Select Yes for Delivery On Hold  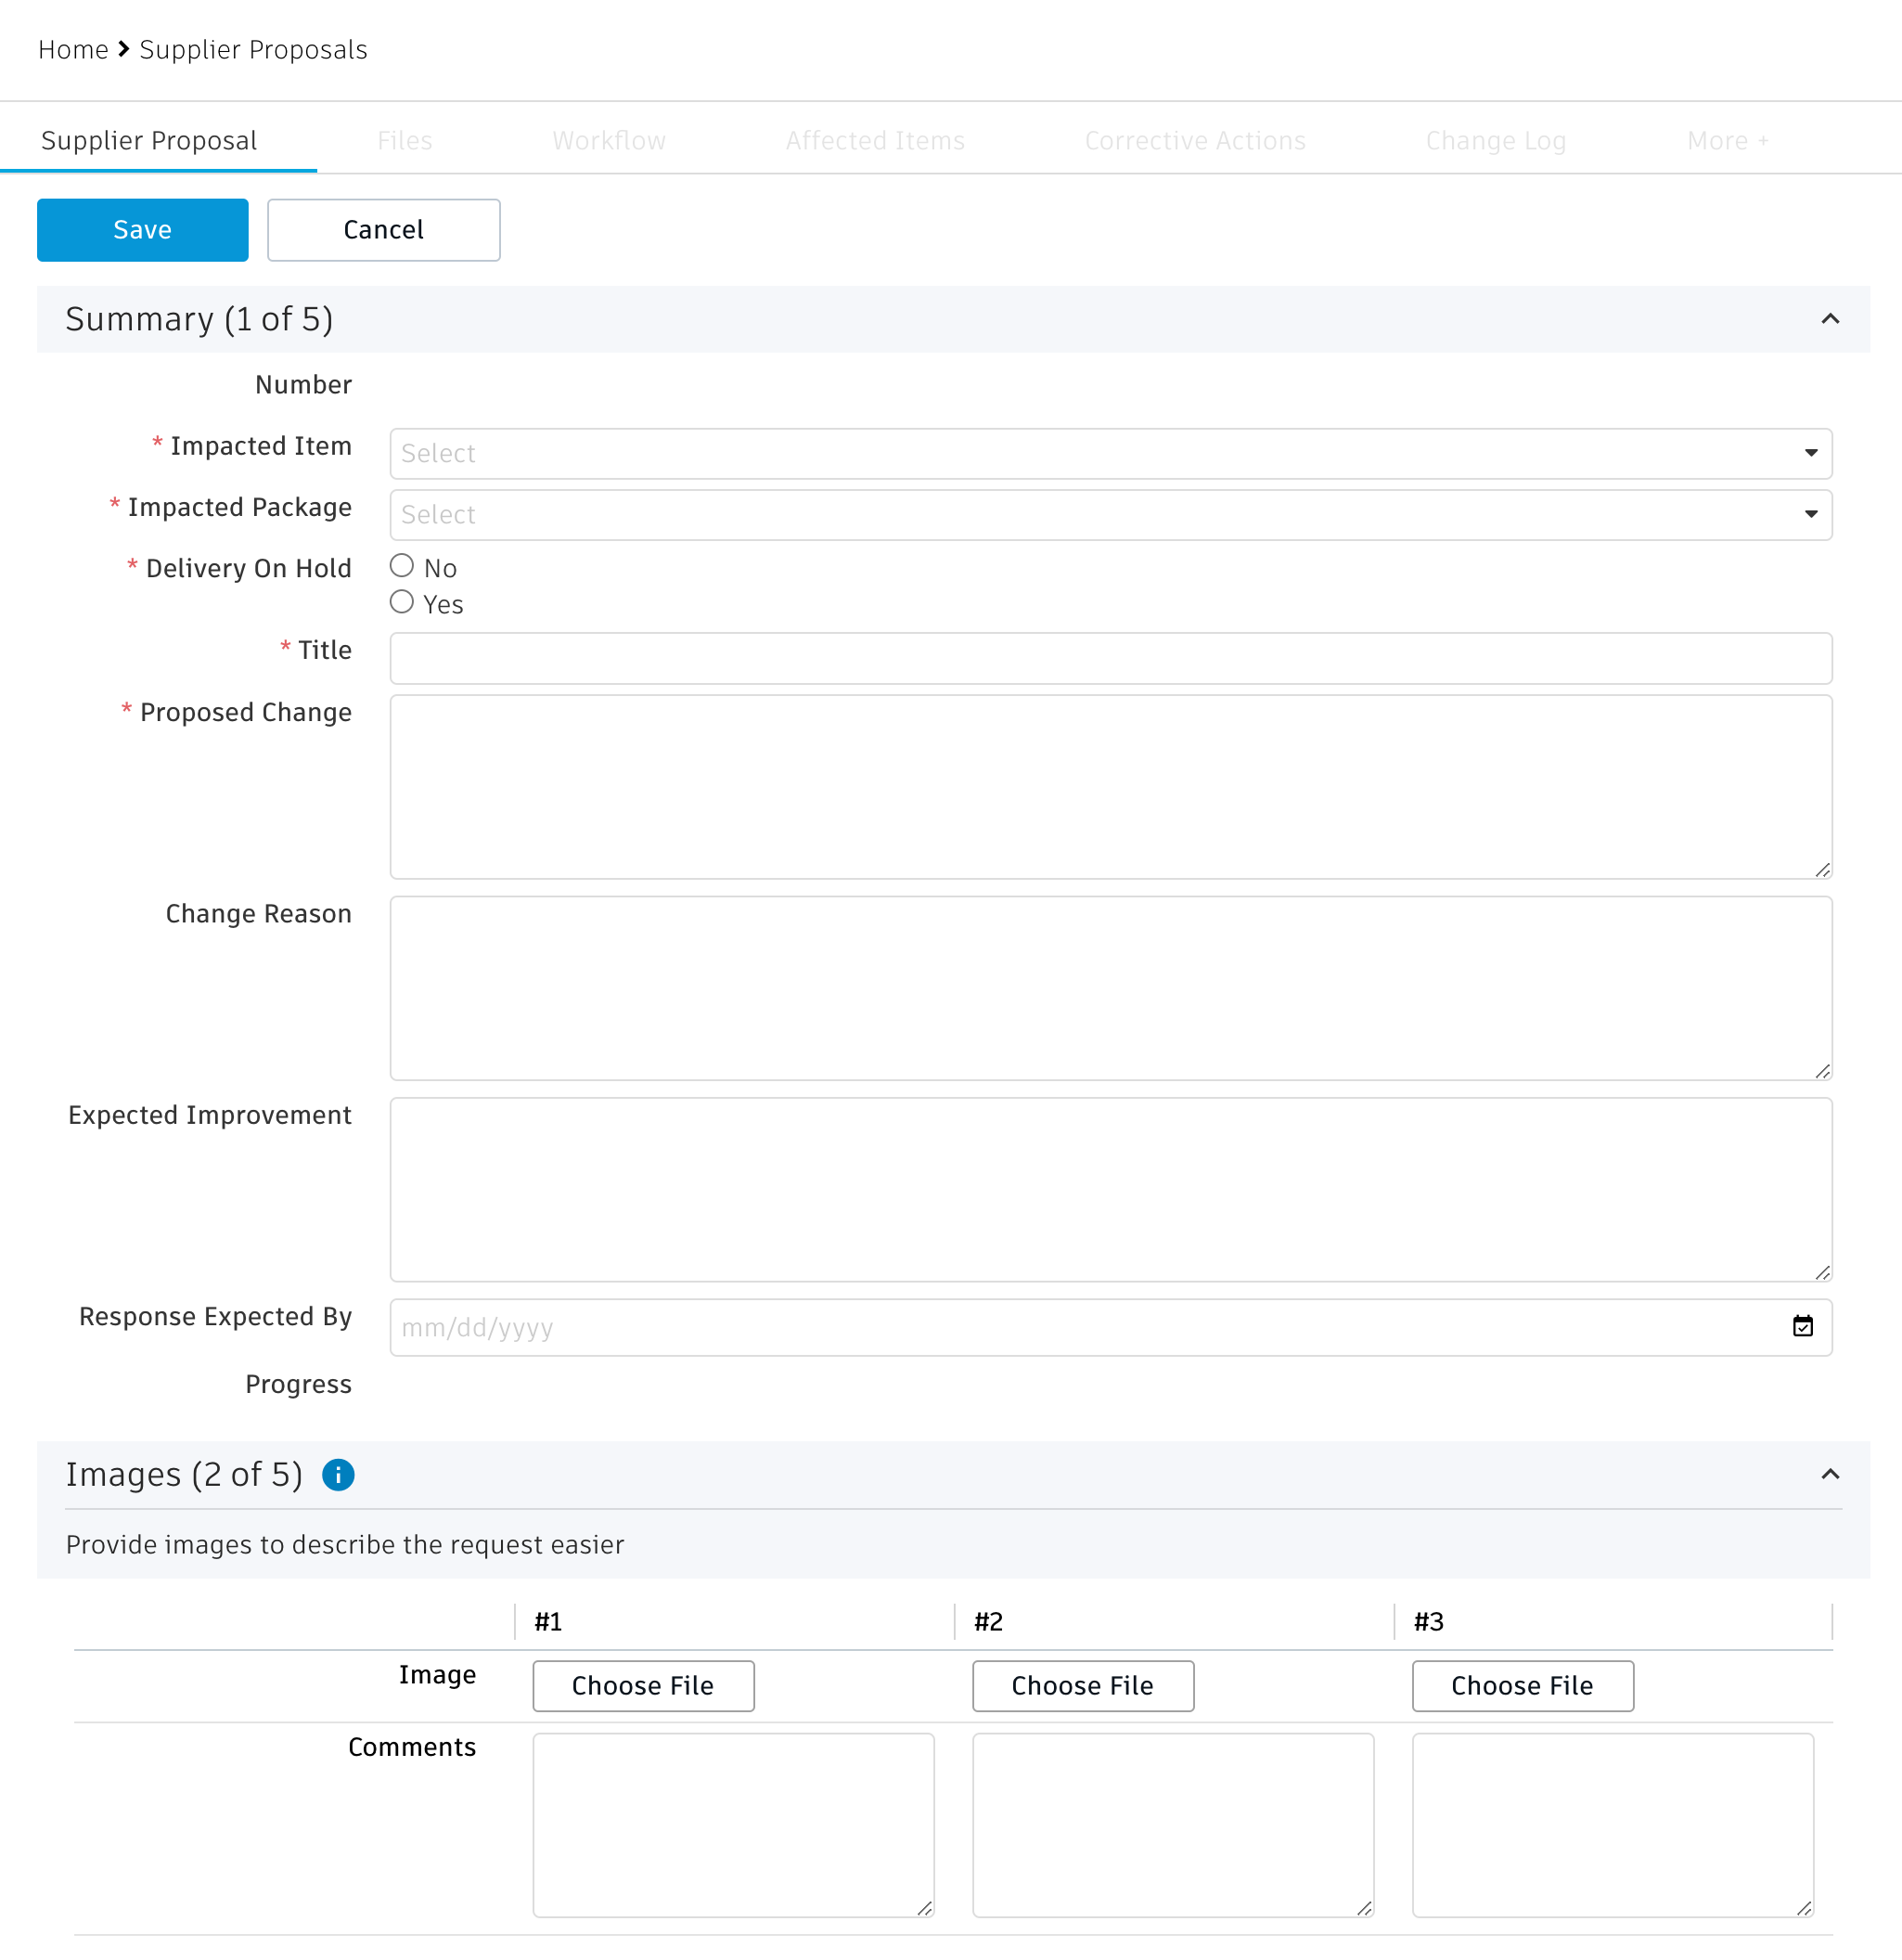[402, 602]
